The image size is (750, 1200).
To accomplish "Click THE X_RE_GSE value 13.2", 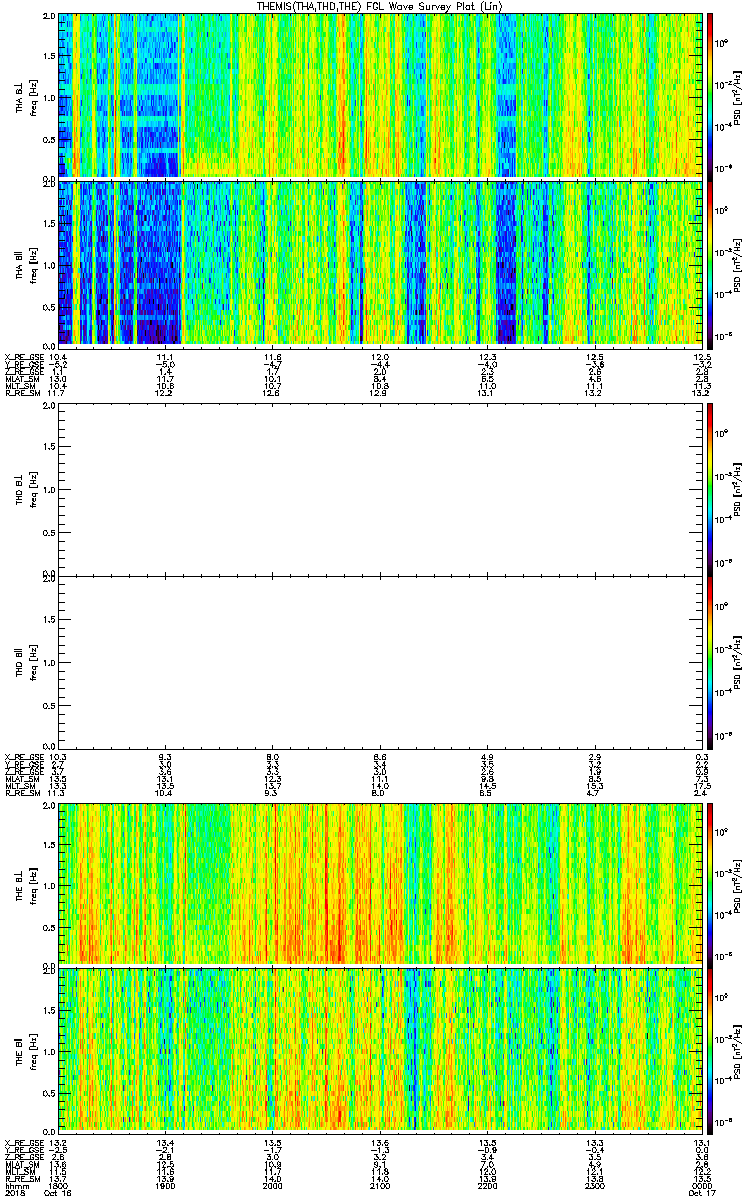I will (x=58, y=1142).
